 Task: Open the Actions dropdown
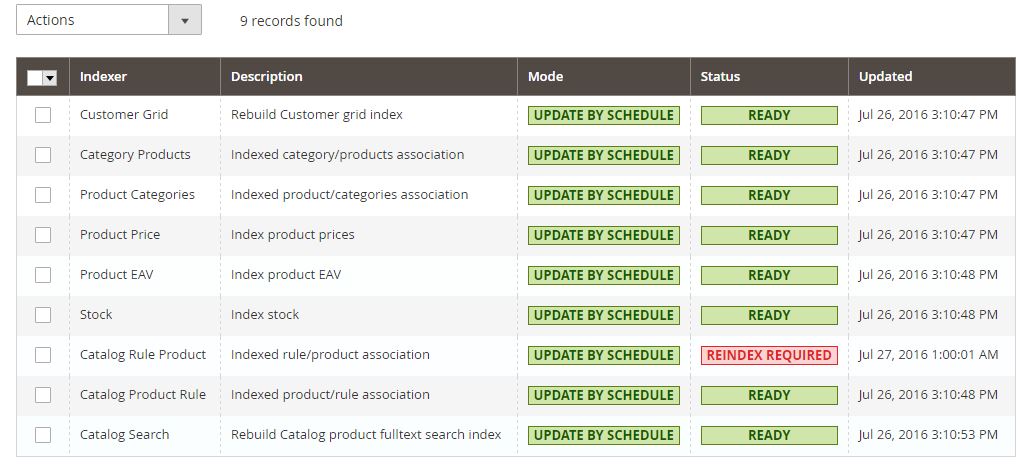[108, 20]
